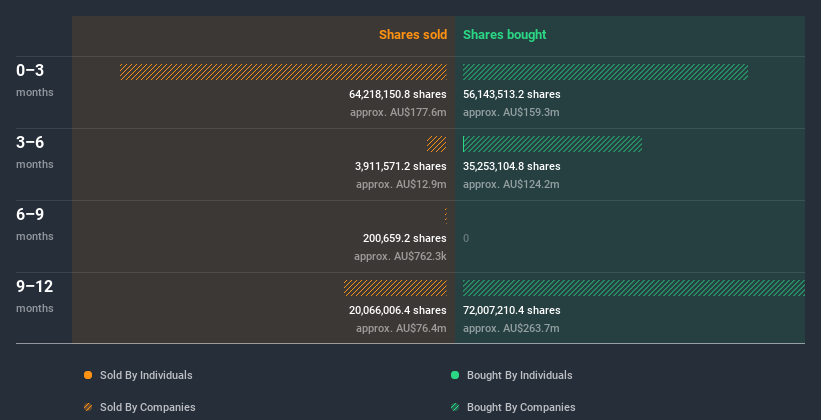Click the hatched Sold By Companies legend icon
This screenshot has width=821, height=420.
(88, 407)
